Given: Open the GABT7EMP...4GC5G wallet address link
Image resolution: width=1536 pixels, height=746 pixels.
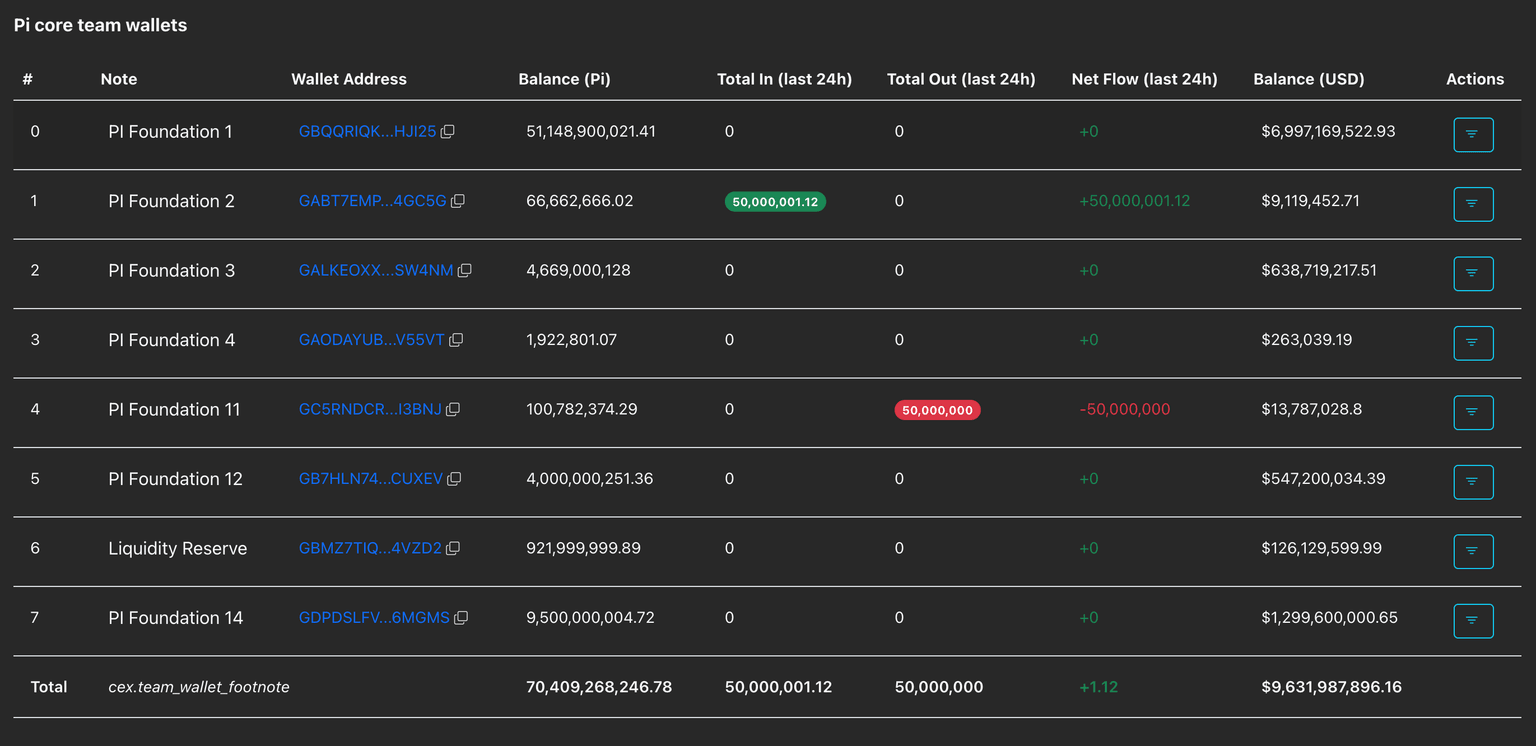Looking at the screenshot, I should point(372,201).
